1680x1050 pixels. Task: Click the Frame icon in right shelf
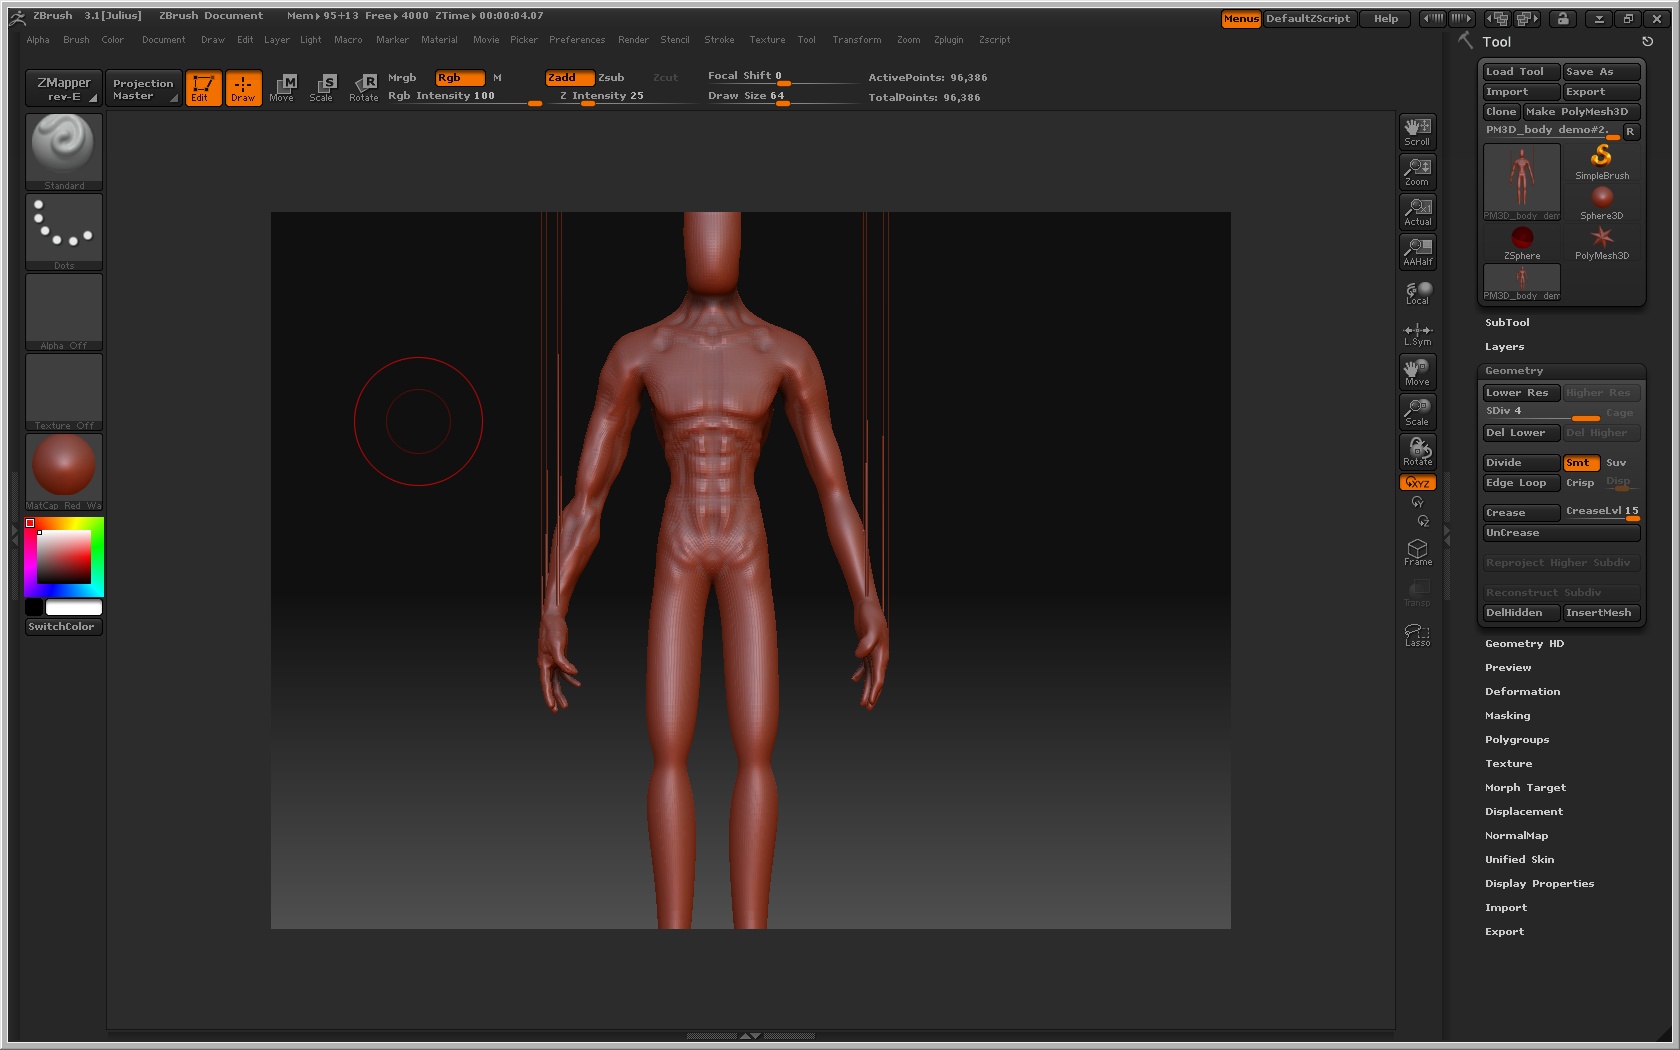coord(1417,552)
